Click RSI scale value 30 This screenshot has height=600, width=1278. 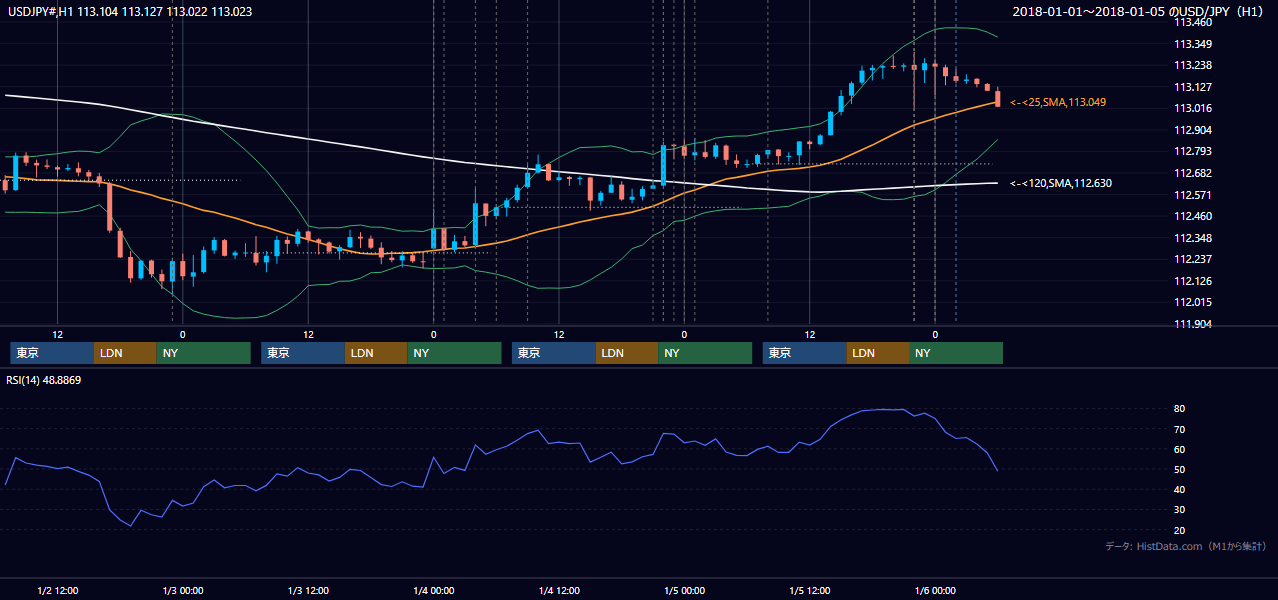pyautogui.click(x=1180, y=509)
